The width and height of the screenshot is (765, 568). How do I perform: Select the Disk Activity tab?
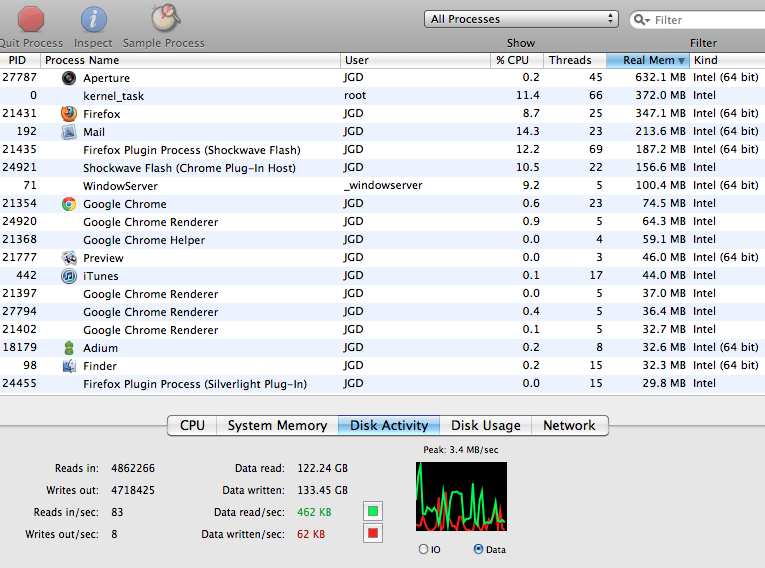click(389, 426)
